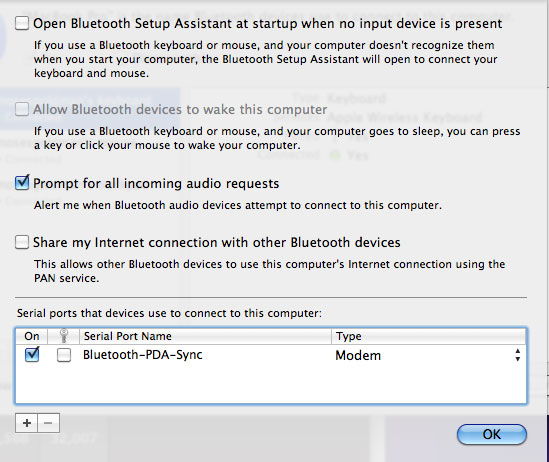549x462 pixels.
Task: Click the plus button to add serial port
Action: point(27,423)
